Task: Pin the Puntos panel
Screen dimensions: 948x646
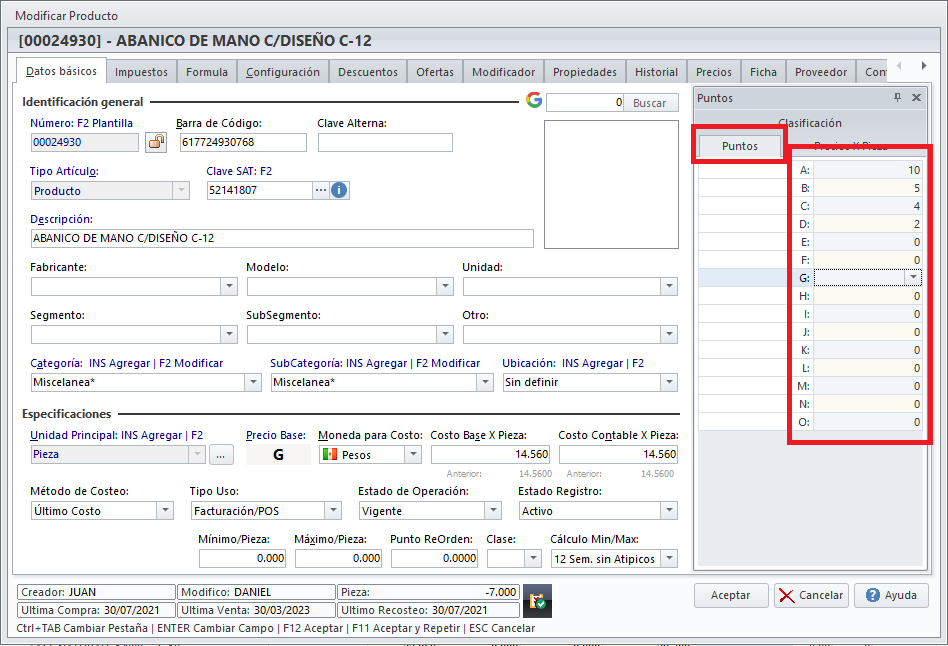Action: click(897, 98)
